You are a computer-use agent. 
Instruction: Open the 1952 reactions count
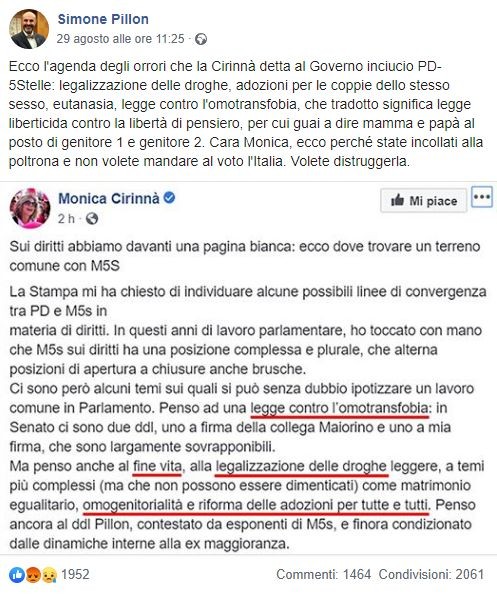click(x=75, y=574)
